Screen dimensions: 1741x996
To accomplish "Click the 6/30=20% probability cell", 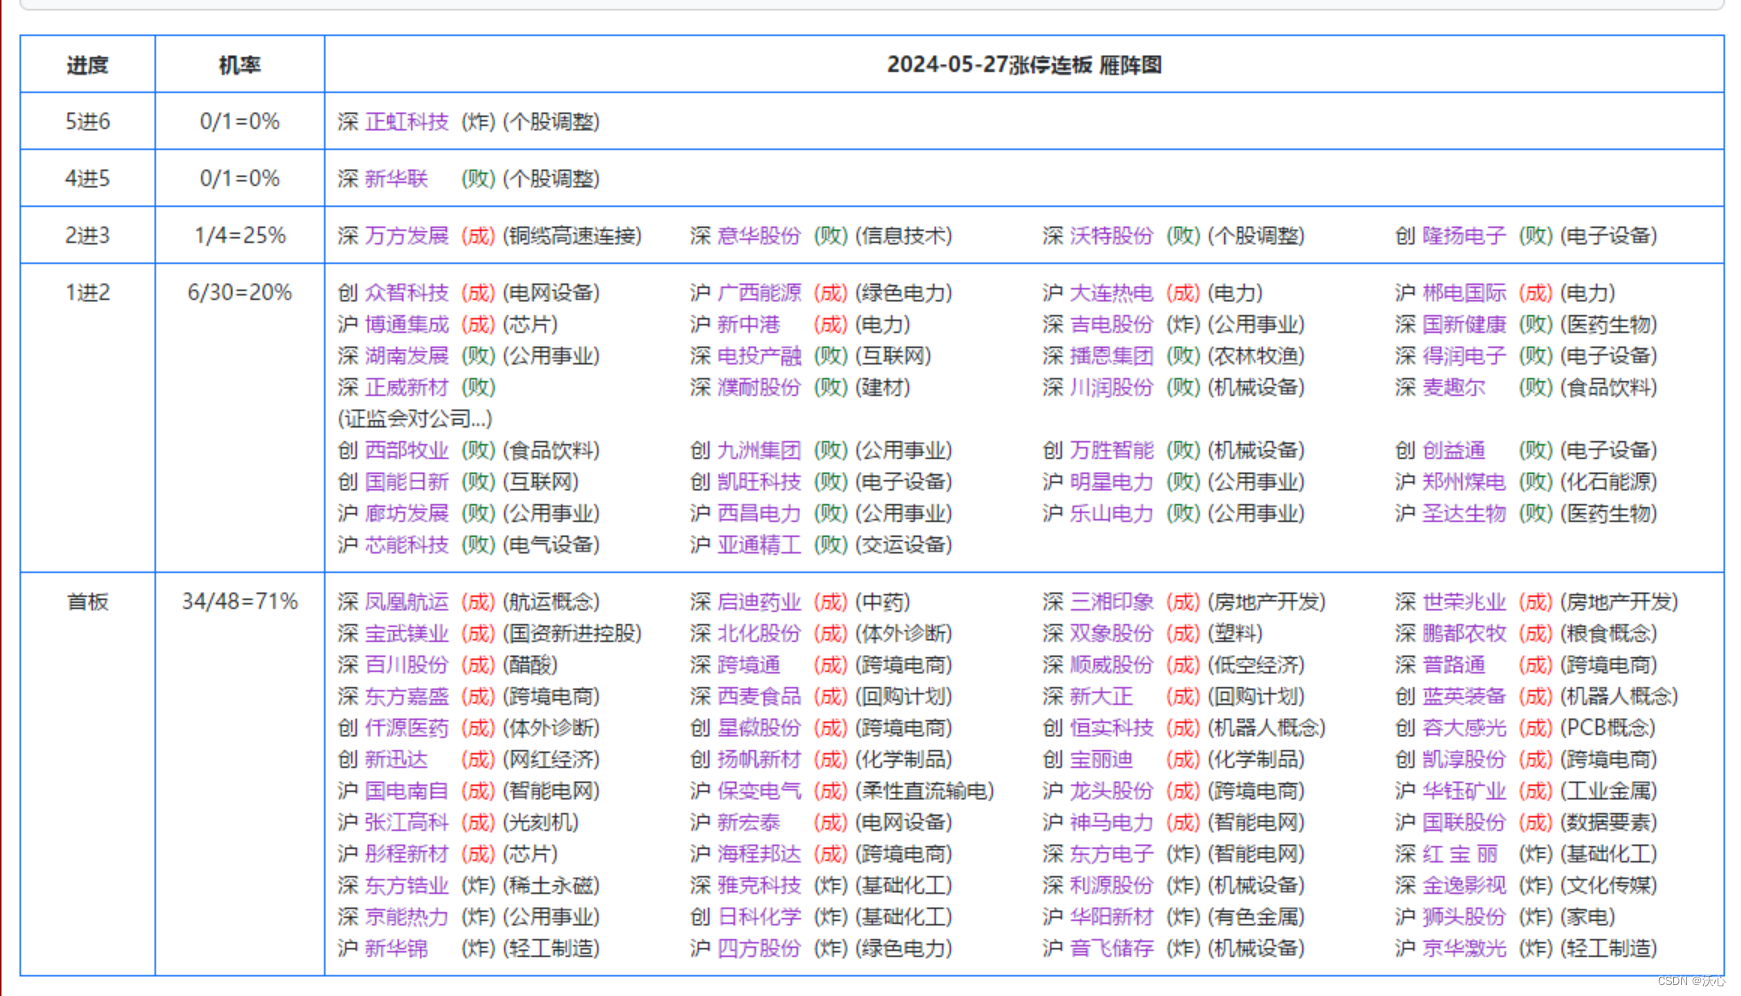I will coord(240,418).
